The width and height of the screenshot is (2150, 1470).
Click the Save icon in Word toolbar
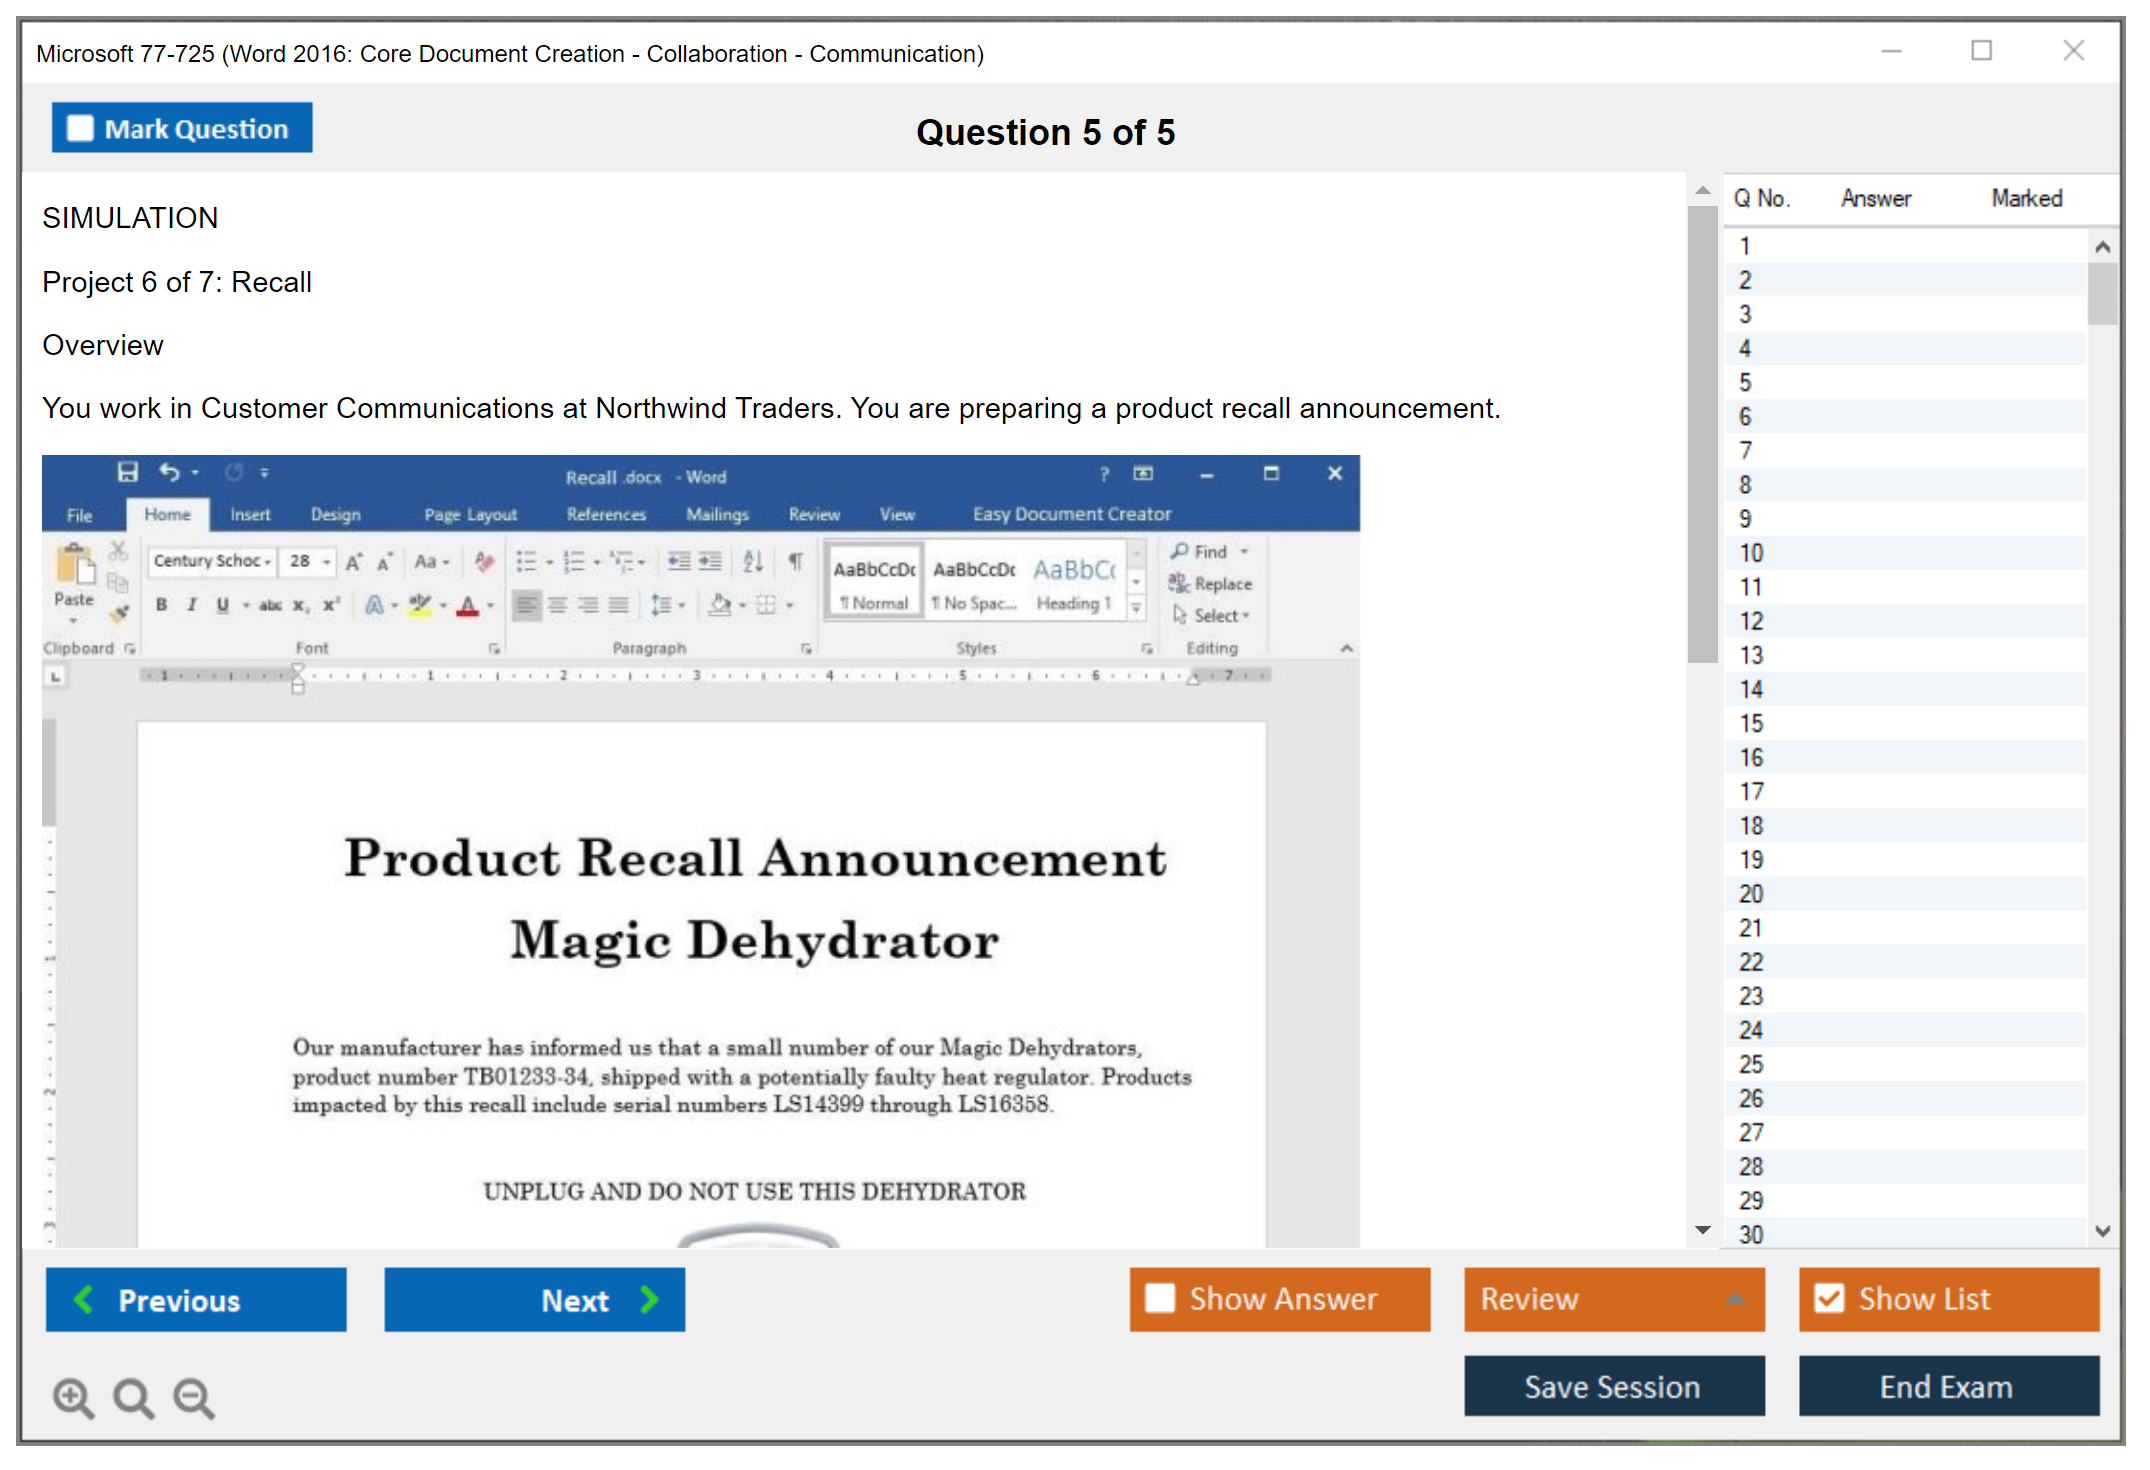click(127, 472)
